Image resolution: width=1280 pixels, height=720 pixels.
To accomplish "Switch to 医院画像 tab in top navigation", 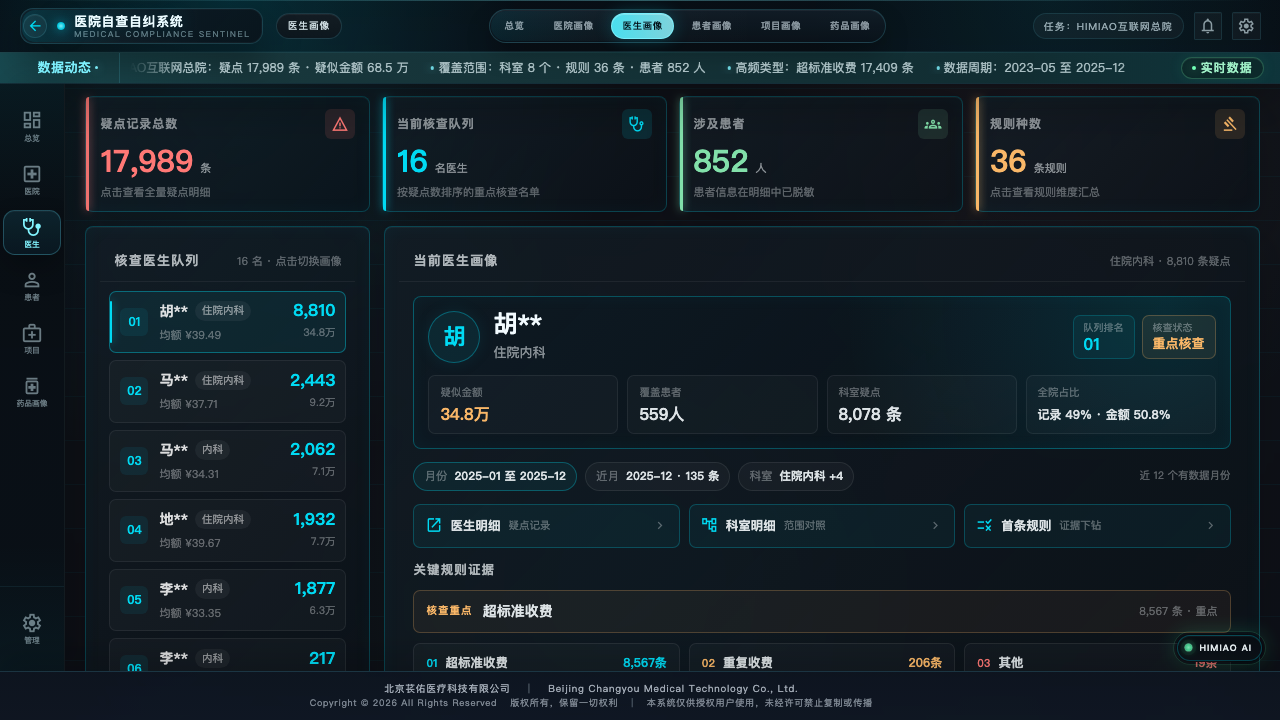I will 573,26.
